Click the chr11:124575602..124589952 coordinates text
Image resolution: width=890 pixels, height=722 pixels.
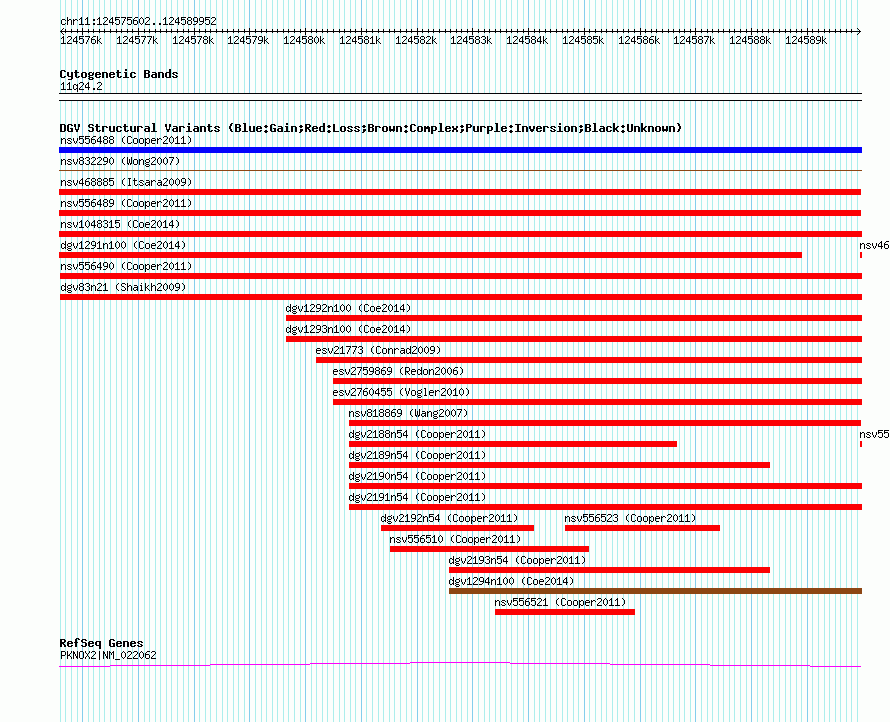[138, 21]
